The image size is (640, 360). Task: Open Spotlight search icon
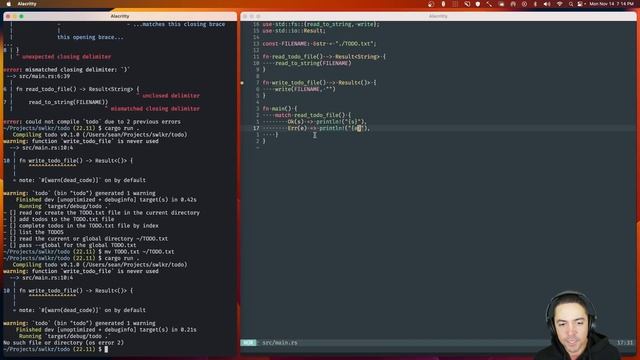click(x=571, y=4)
